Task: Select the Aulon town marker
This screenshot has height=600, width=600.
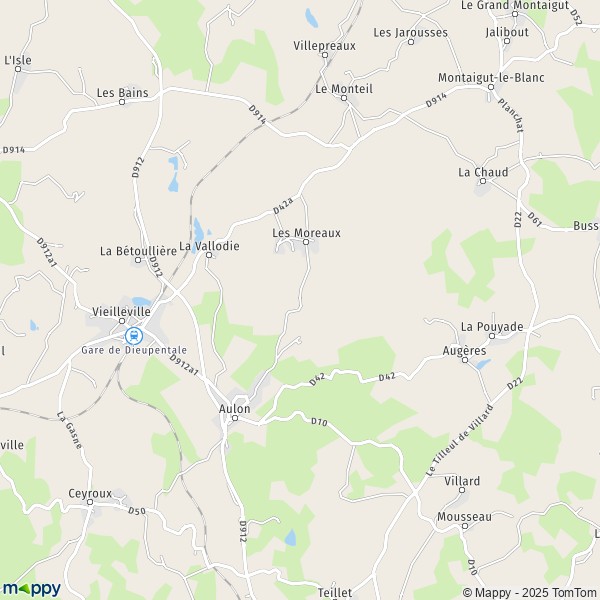Action: [235, 418]
